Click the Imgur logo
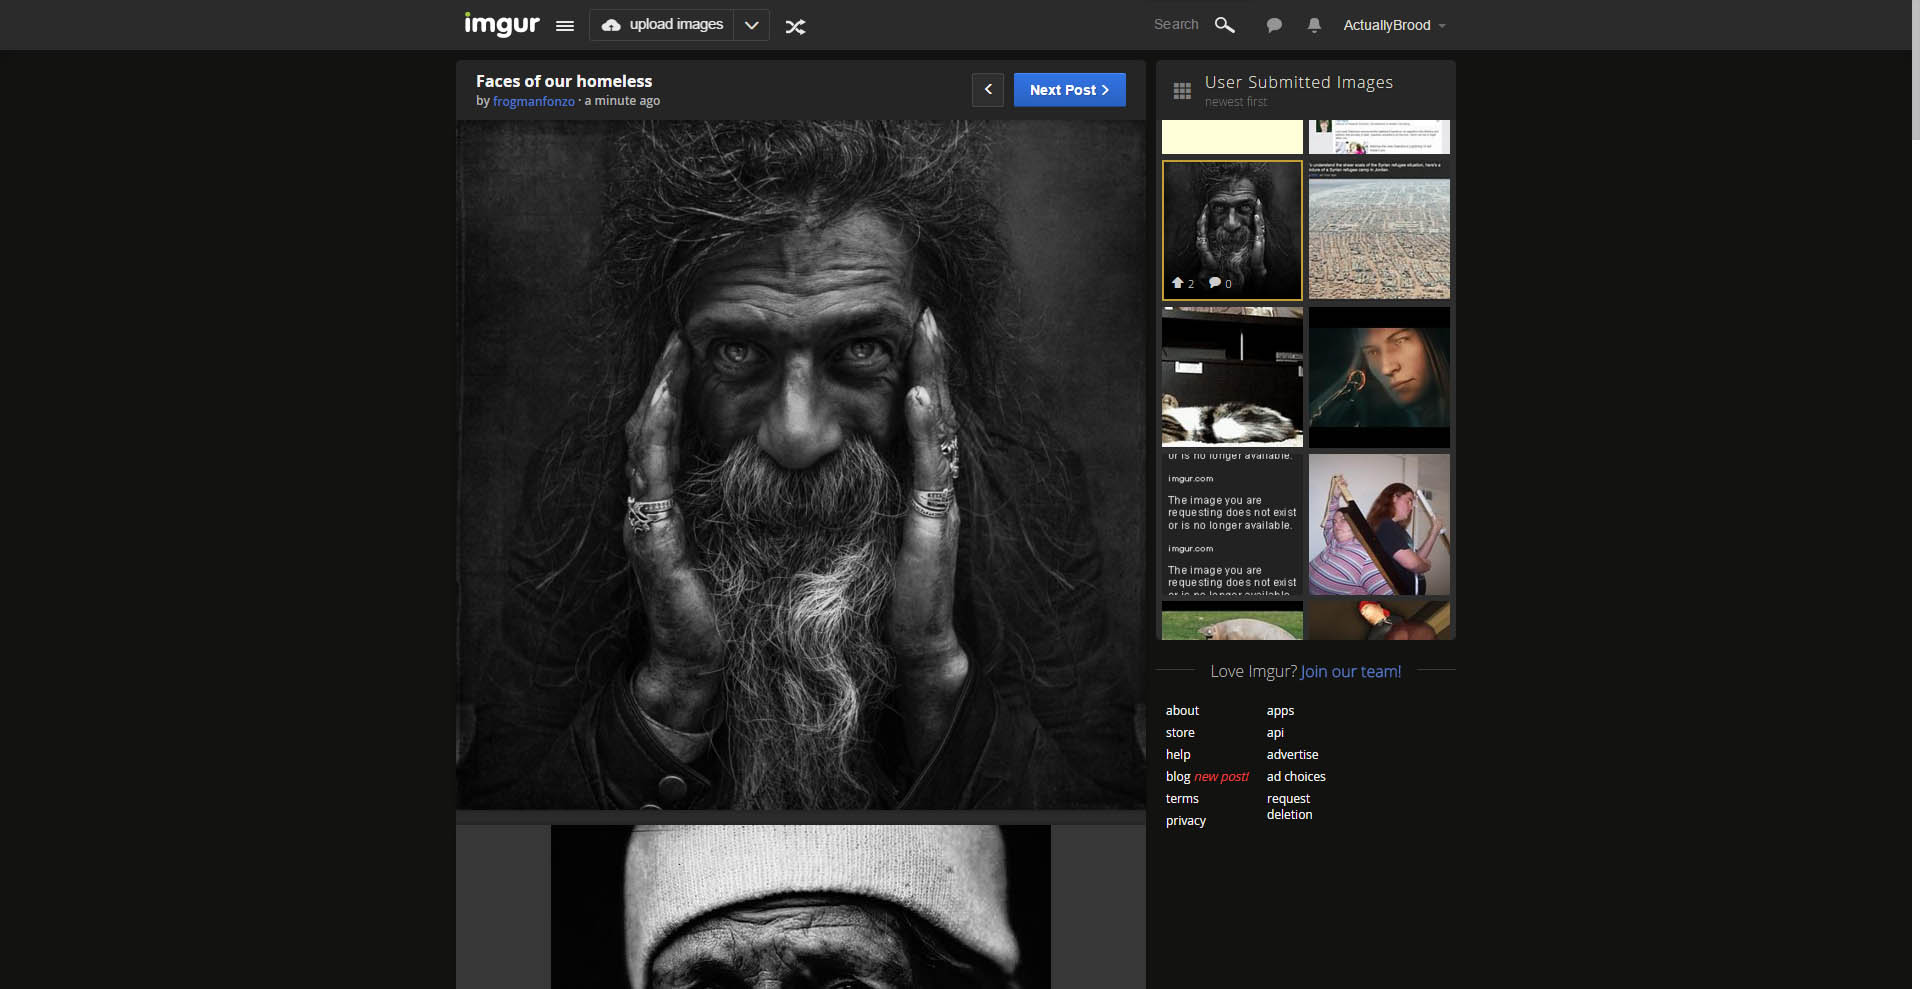This screenshot has height=989, width=1920. [x=501, y=24]
